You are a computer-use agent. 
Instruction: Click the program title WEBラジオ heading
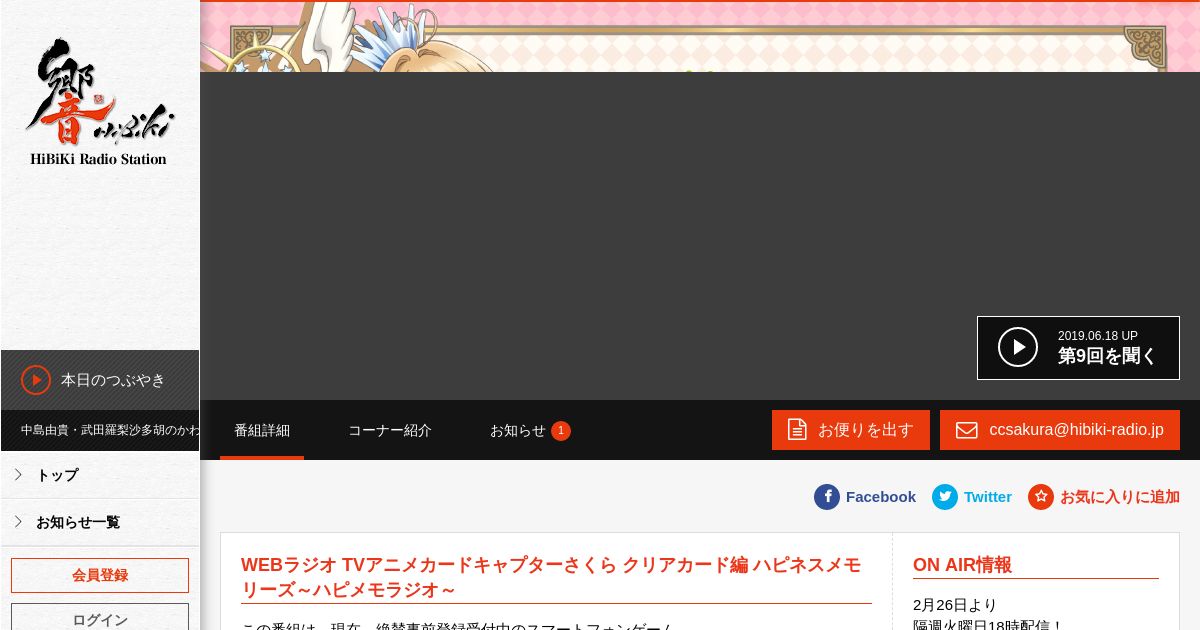[551, 577]
